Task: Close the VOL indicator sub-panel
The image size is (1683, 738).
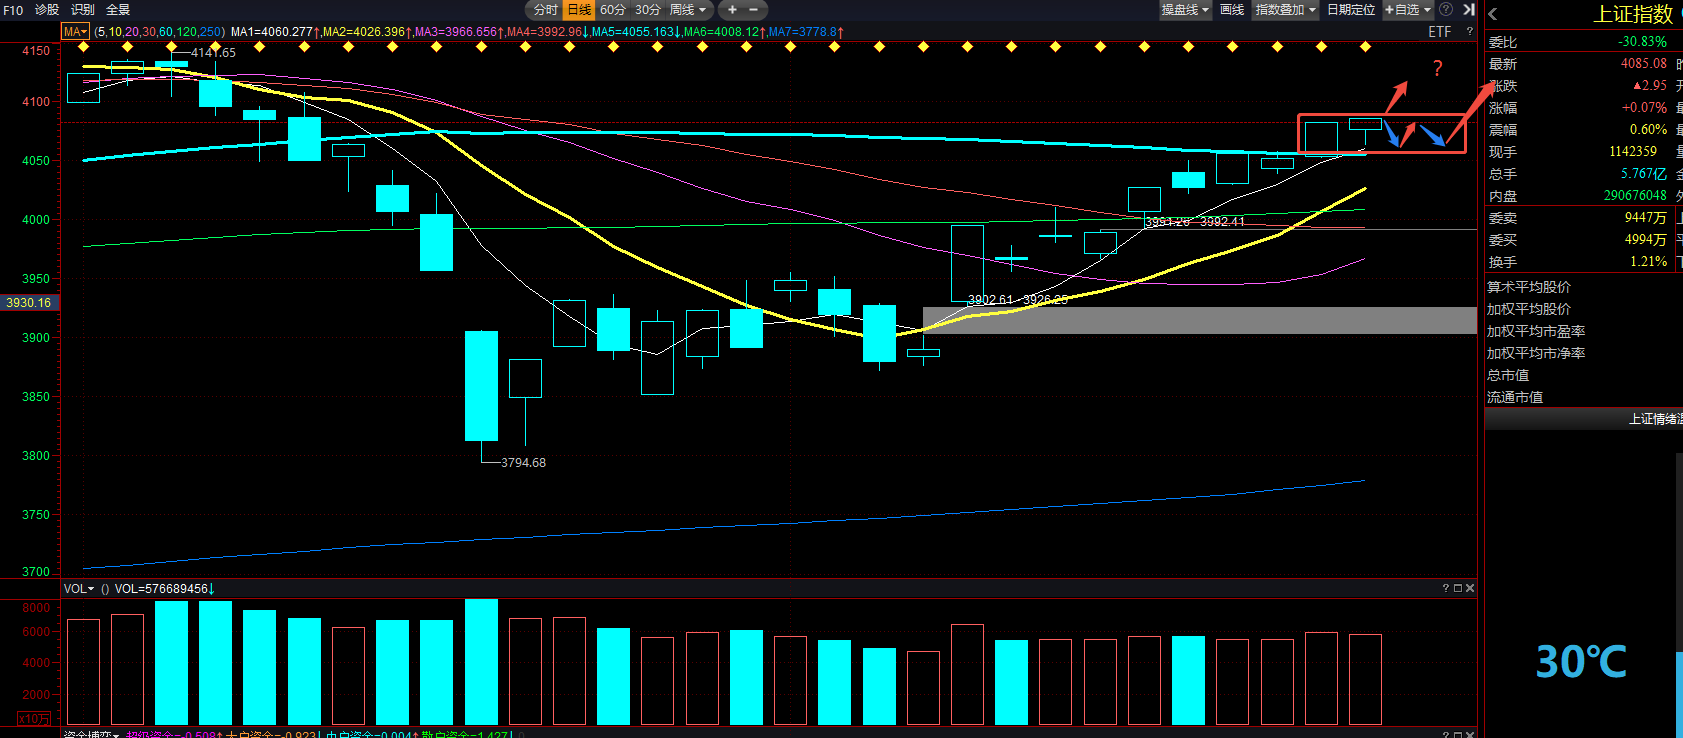Action: pyautogui.click(x=1470, y=588)
